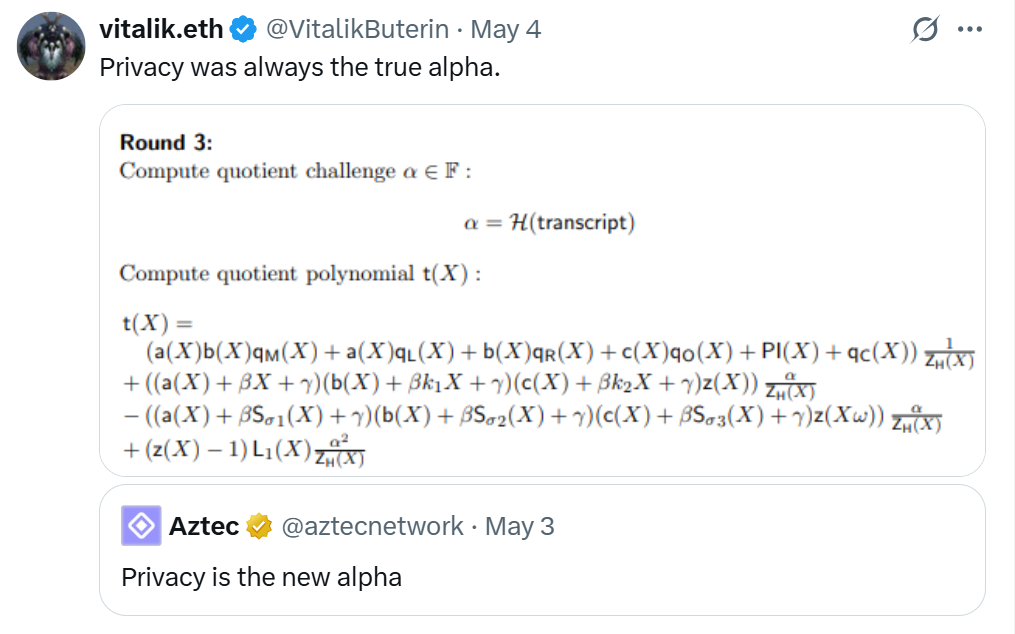The width and height of the screenshot is (1015, 634).
Task: Click the Aztec account name
Action: tap(204, 526)
